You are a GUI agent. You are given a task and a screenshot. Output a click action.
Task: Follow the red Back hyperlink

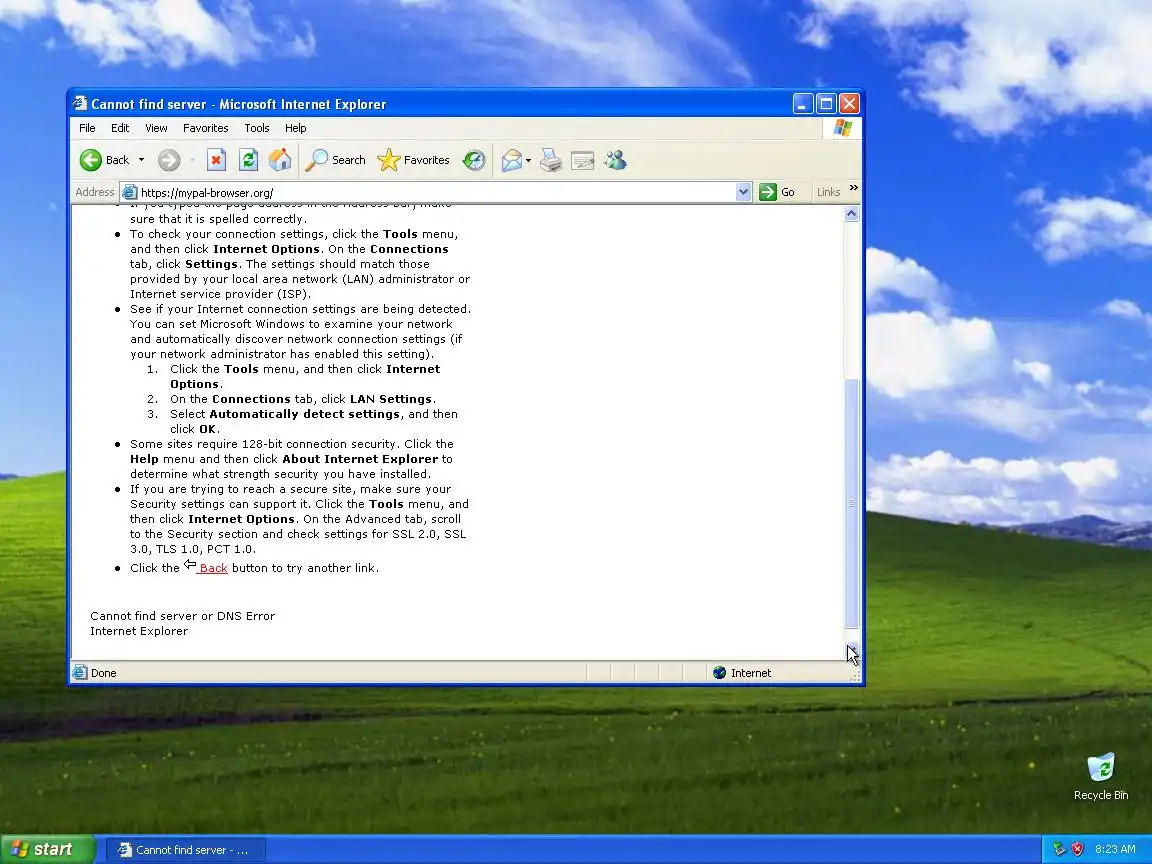click(212, 568)
